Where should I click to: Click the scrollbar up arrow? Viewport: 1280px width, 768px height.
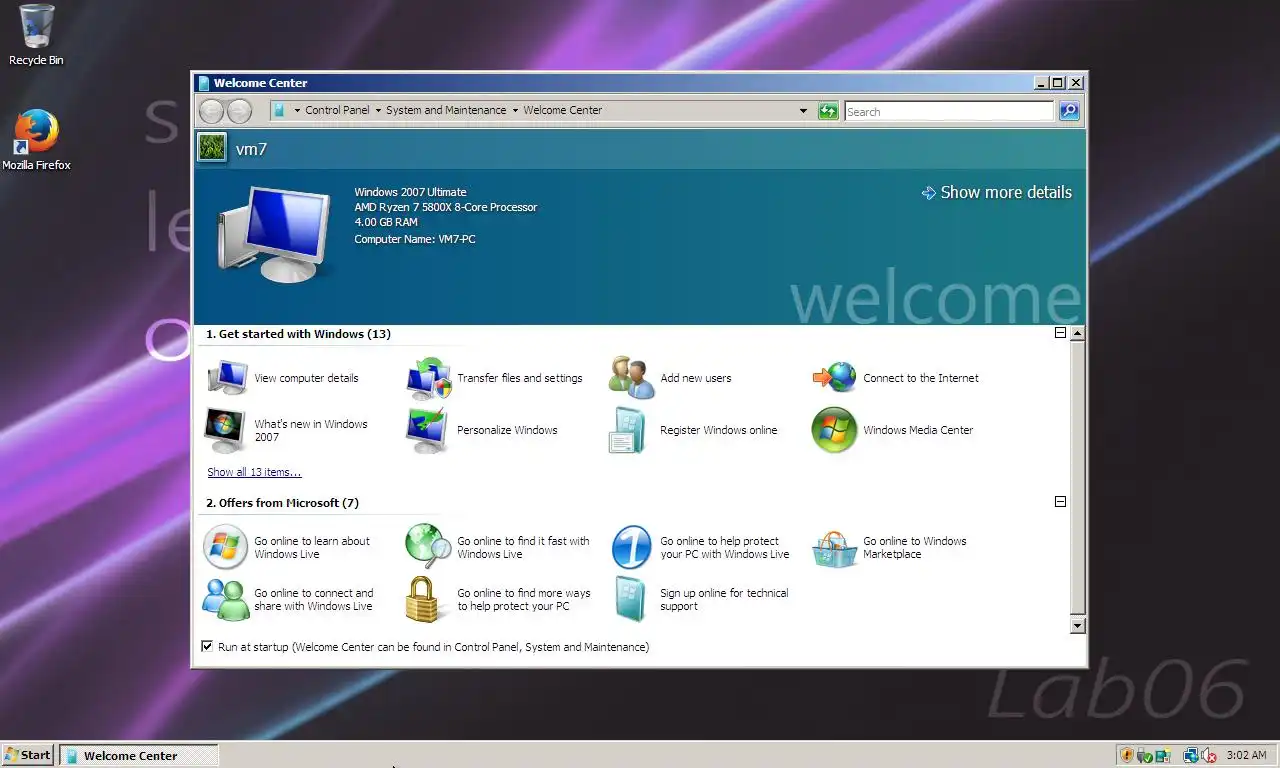click(1077, 333)
